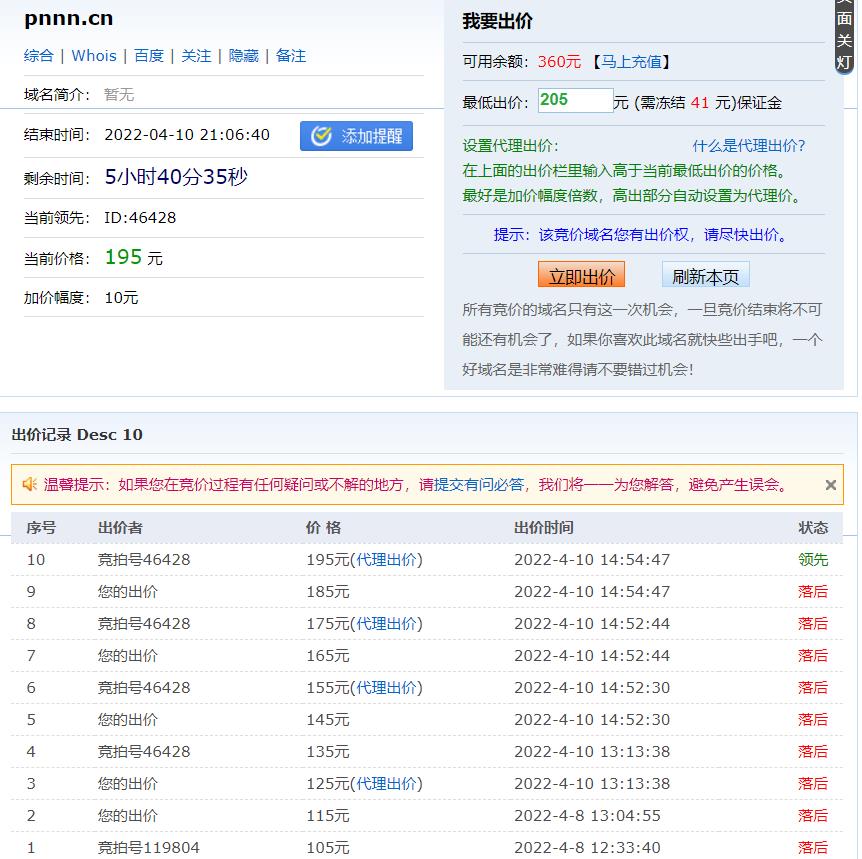Click the 添加提醒 reminder button

[x=356, y=136]
